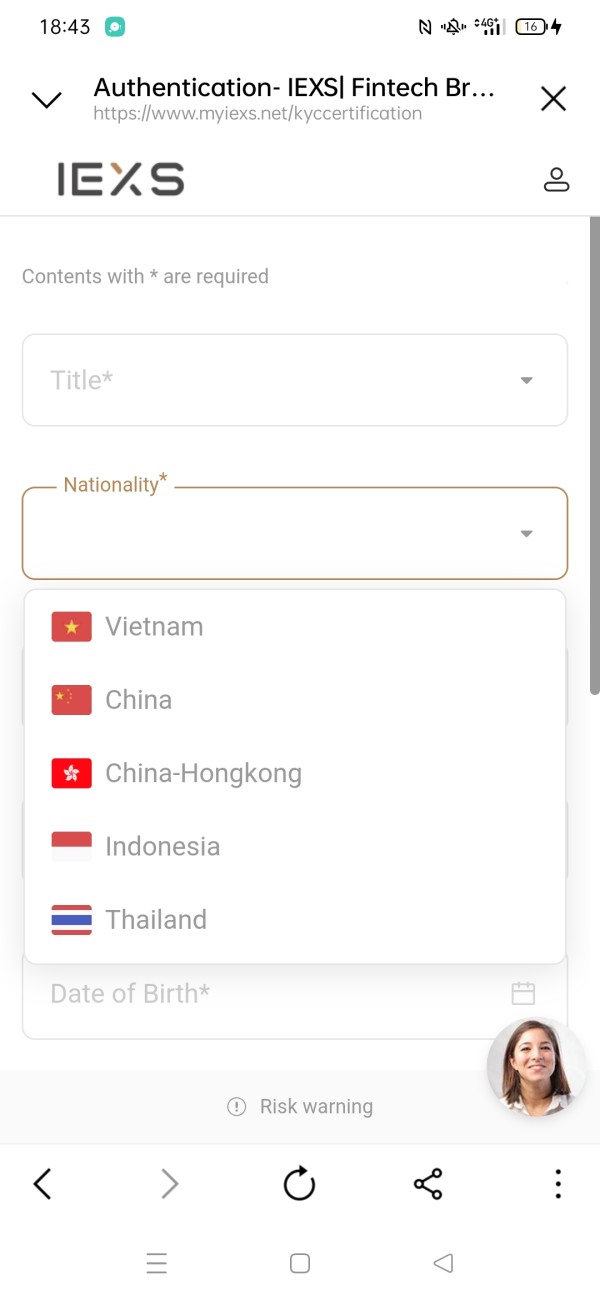Pick China-Hongkong option
Screen dimensions: 600x1300
click(x=203, y=773)
